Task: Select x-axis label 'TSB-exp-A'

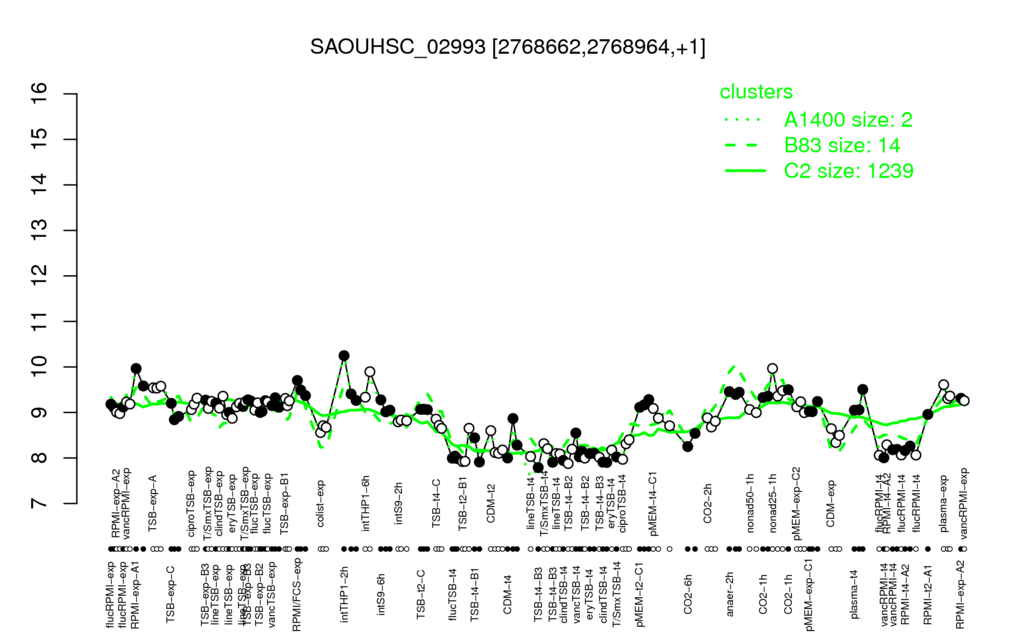Action: tap(153, 503)
